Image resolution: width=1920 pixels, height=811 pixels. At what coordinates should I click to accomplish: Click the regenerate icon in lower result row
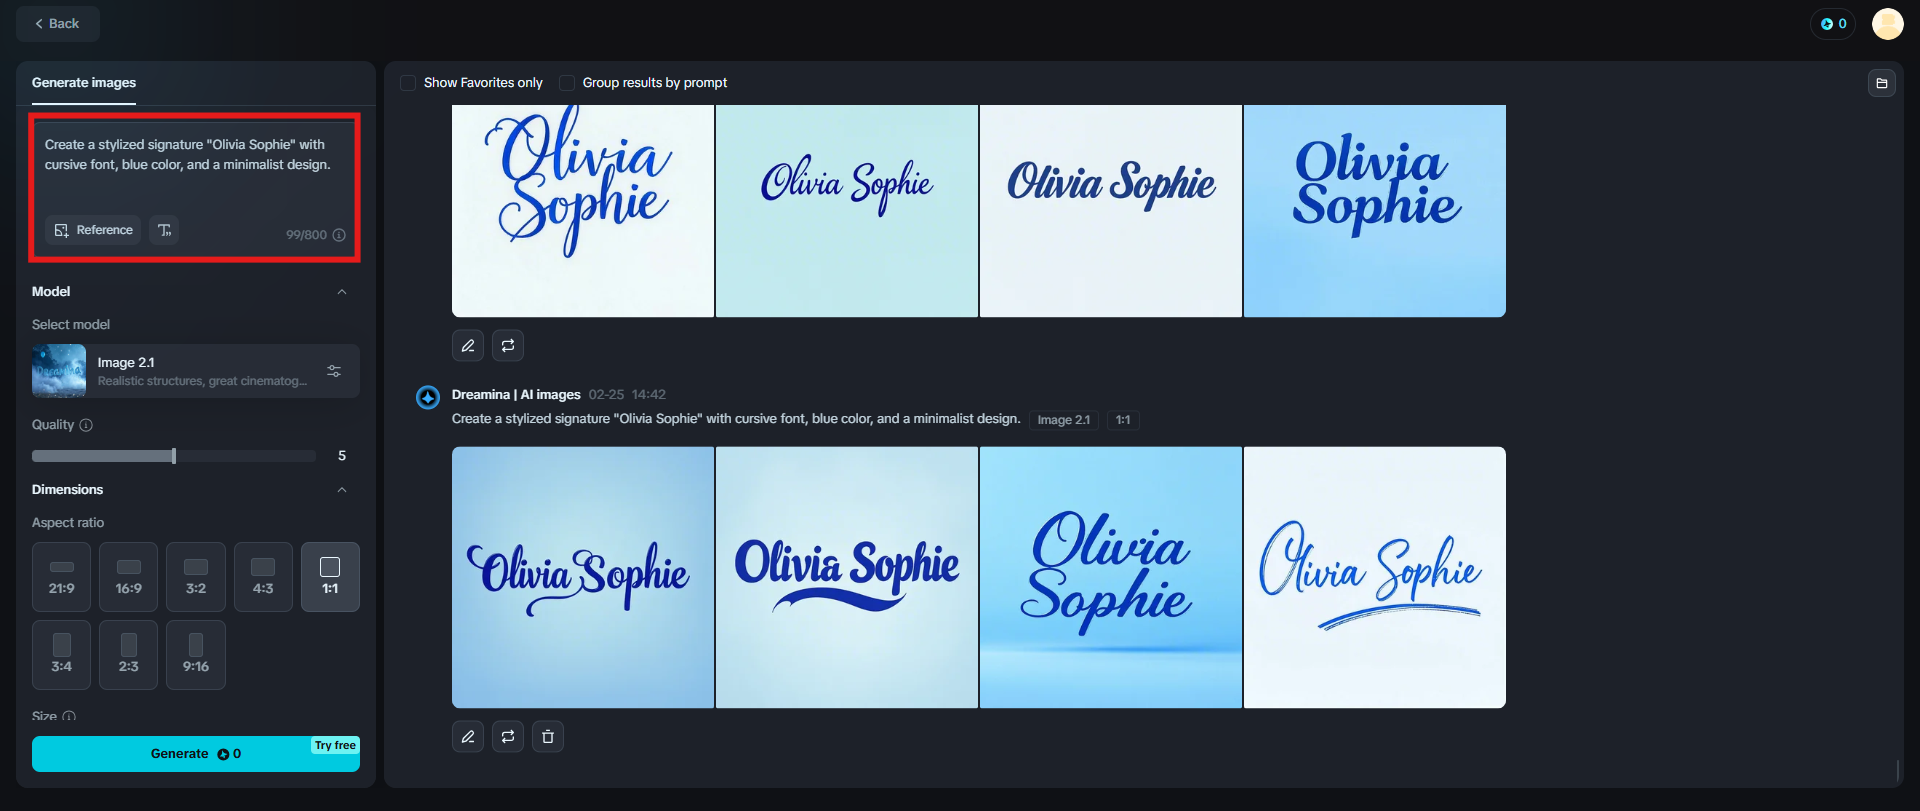[x=508, y=737]
